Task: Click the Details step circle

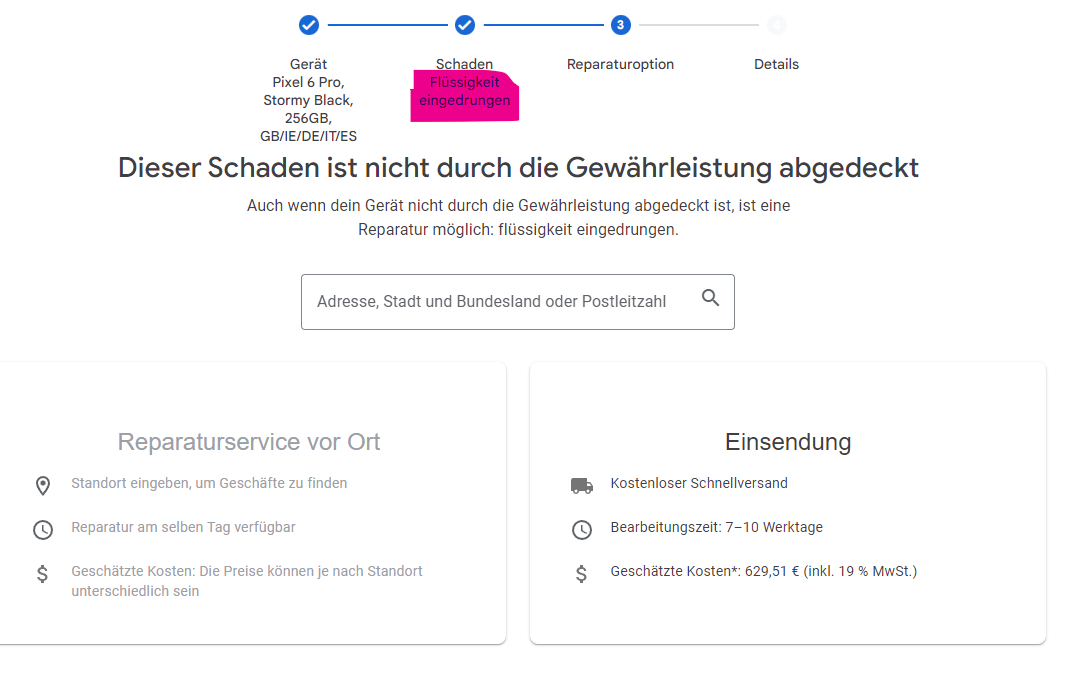Action: click(777, 25)
